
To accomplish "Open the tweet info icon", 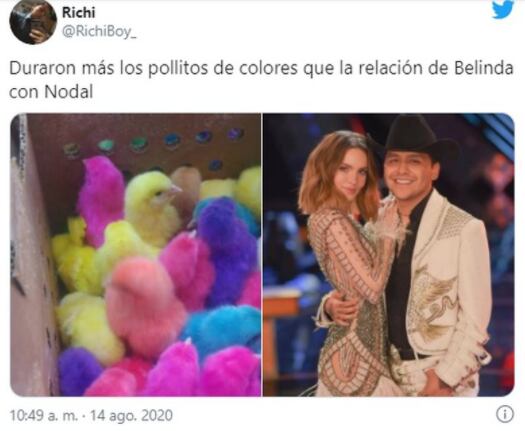I will pos(505,415).
